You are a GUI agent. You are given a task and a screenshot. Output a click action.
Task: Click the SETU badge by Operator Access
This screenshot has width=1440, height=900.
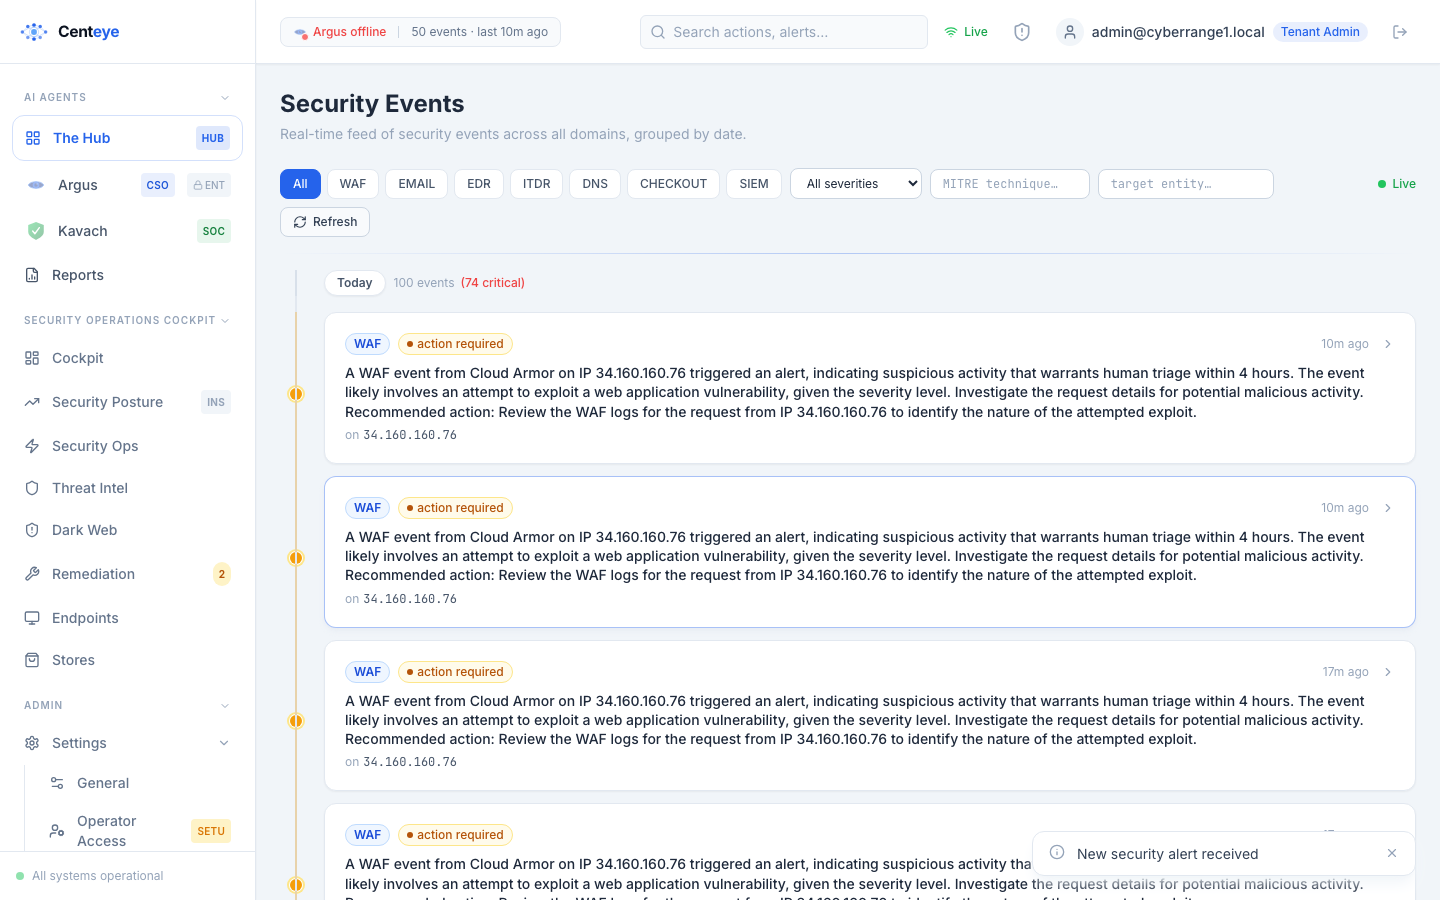coord(211,831)
